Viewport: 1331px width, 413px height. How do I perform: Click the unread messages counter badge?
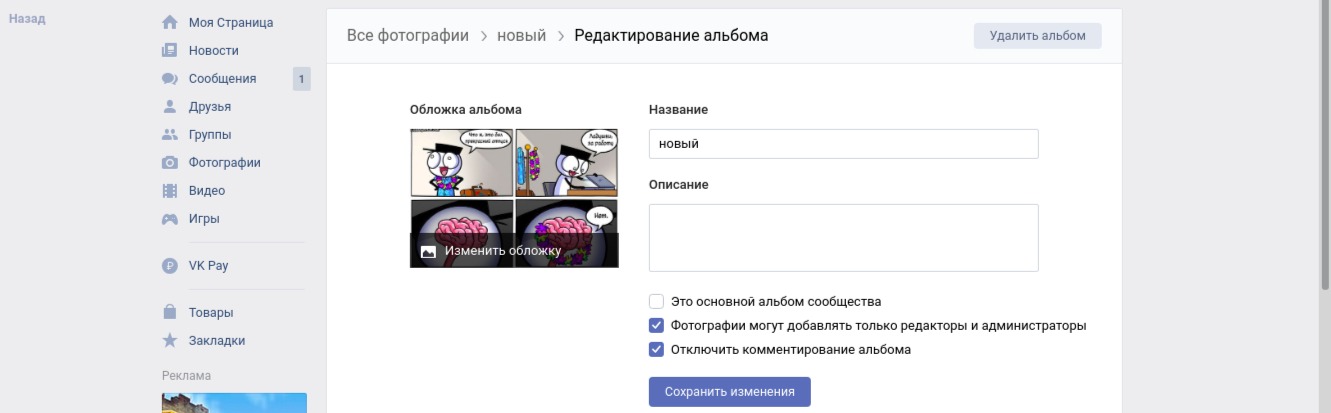(302, 79)
